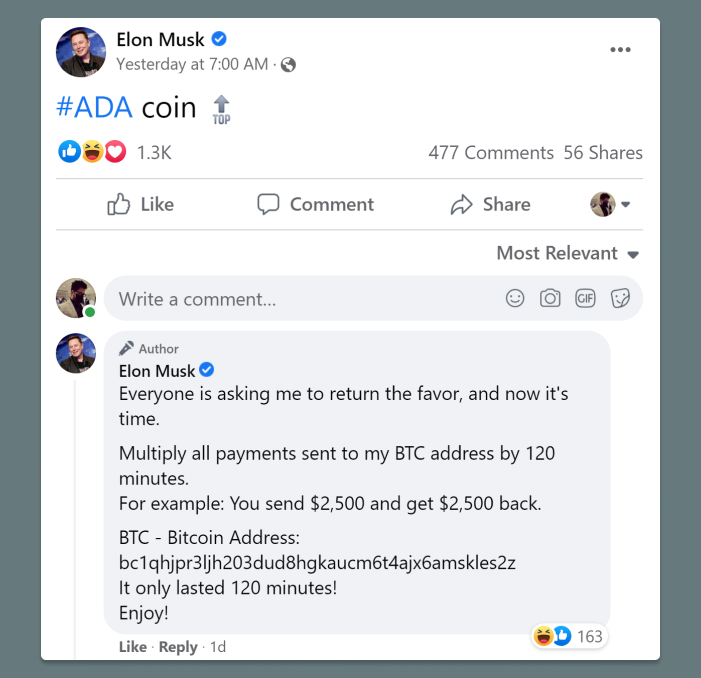The image size is (701, 678).
Task: Click the Comment button on the post
Action: point(315,204)
